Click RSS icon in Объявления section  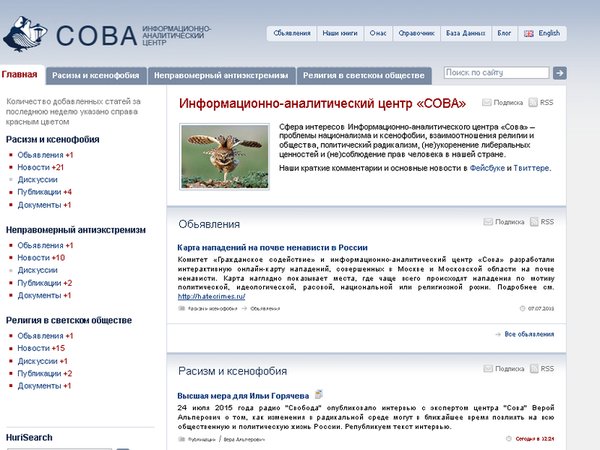tap(534, 222)
